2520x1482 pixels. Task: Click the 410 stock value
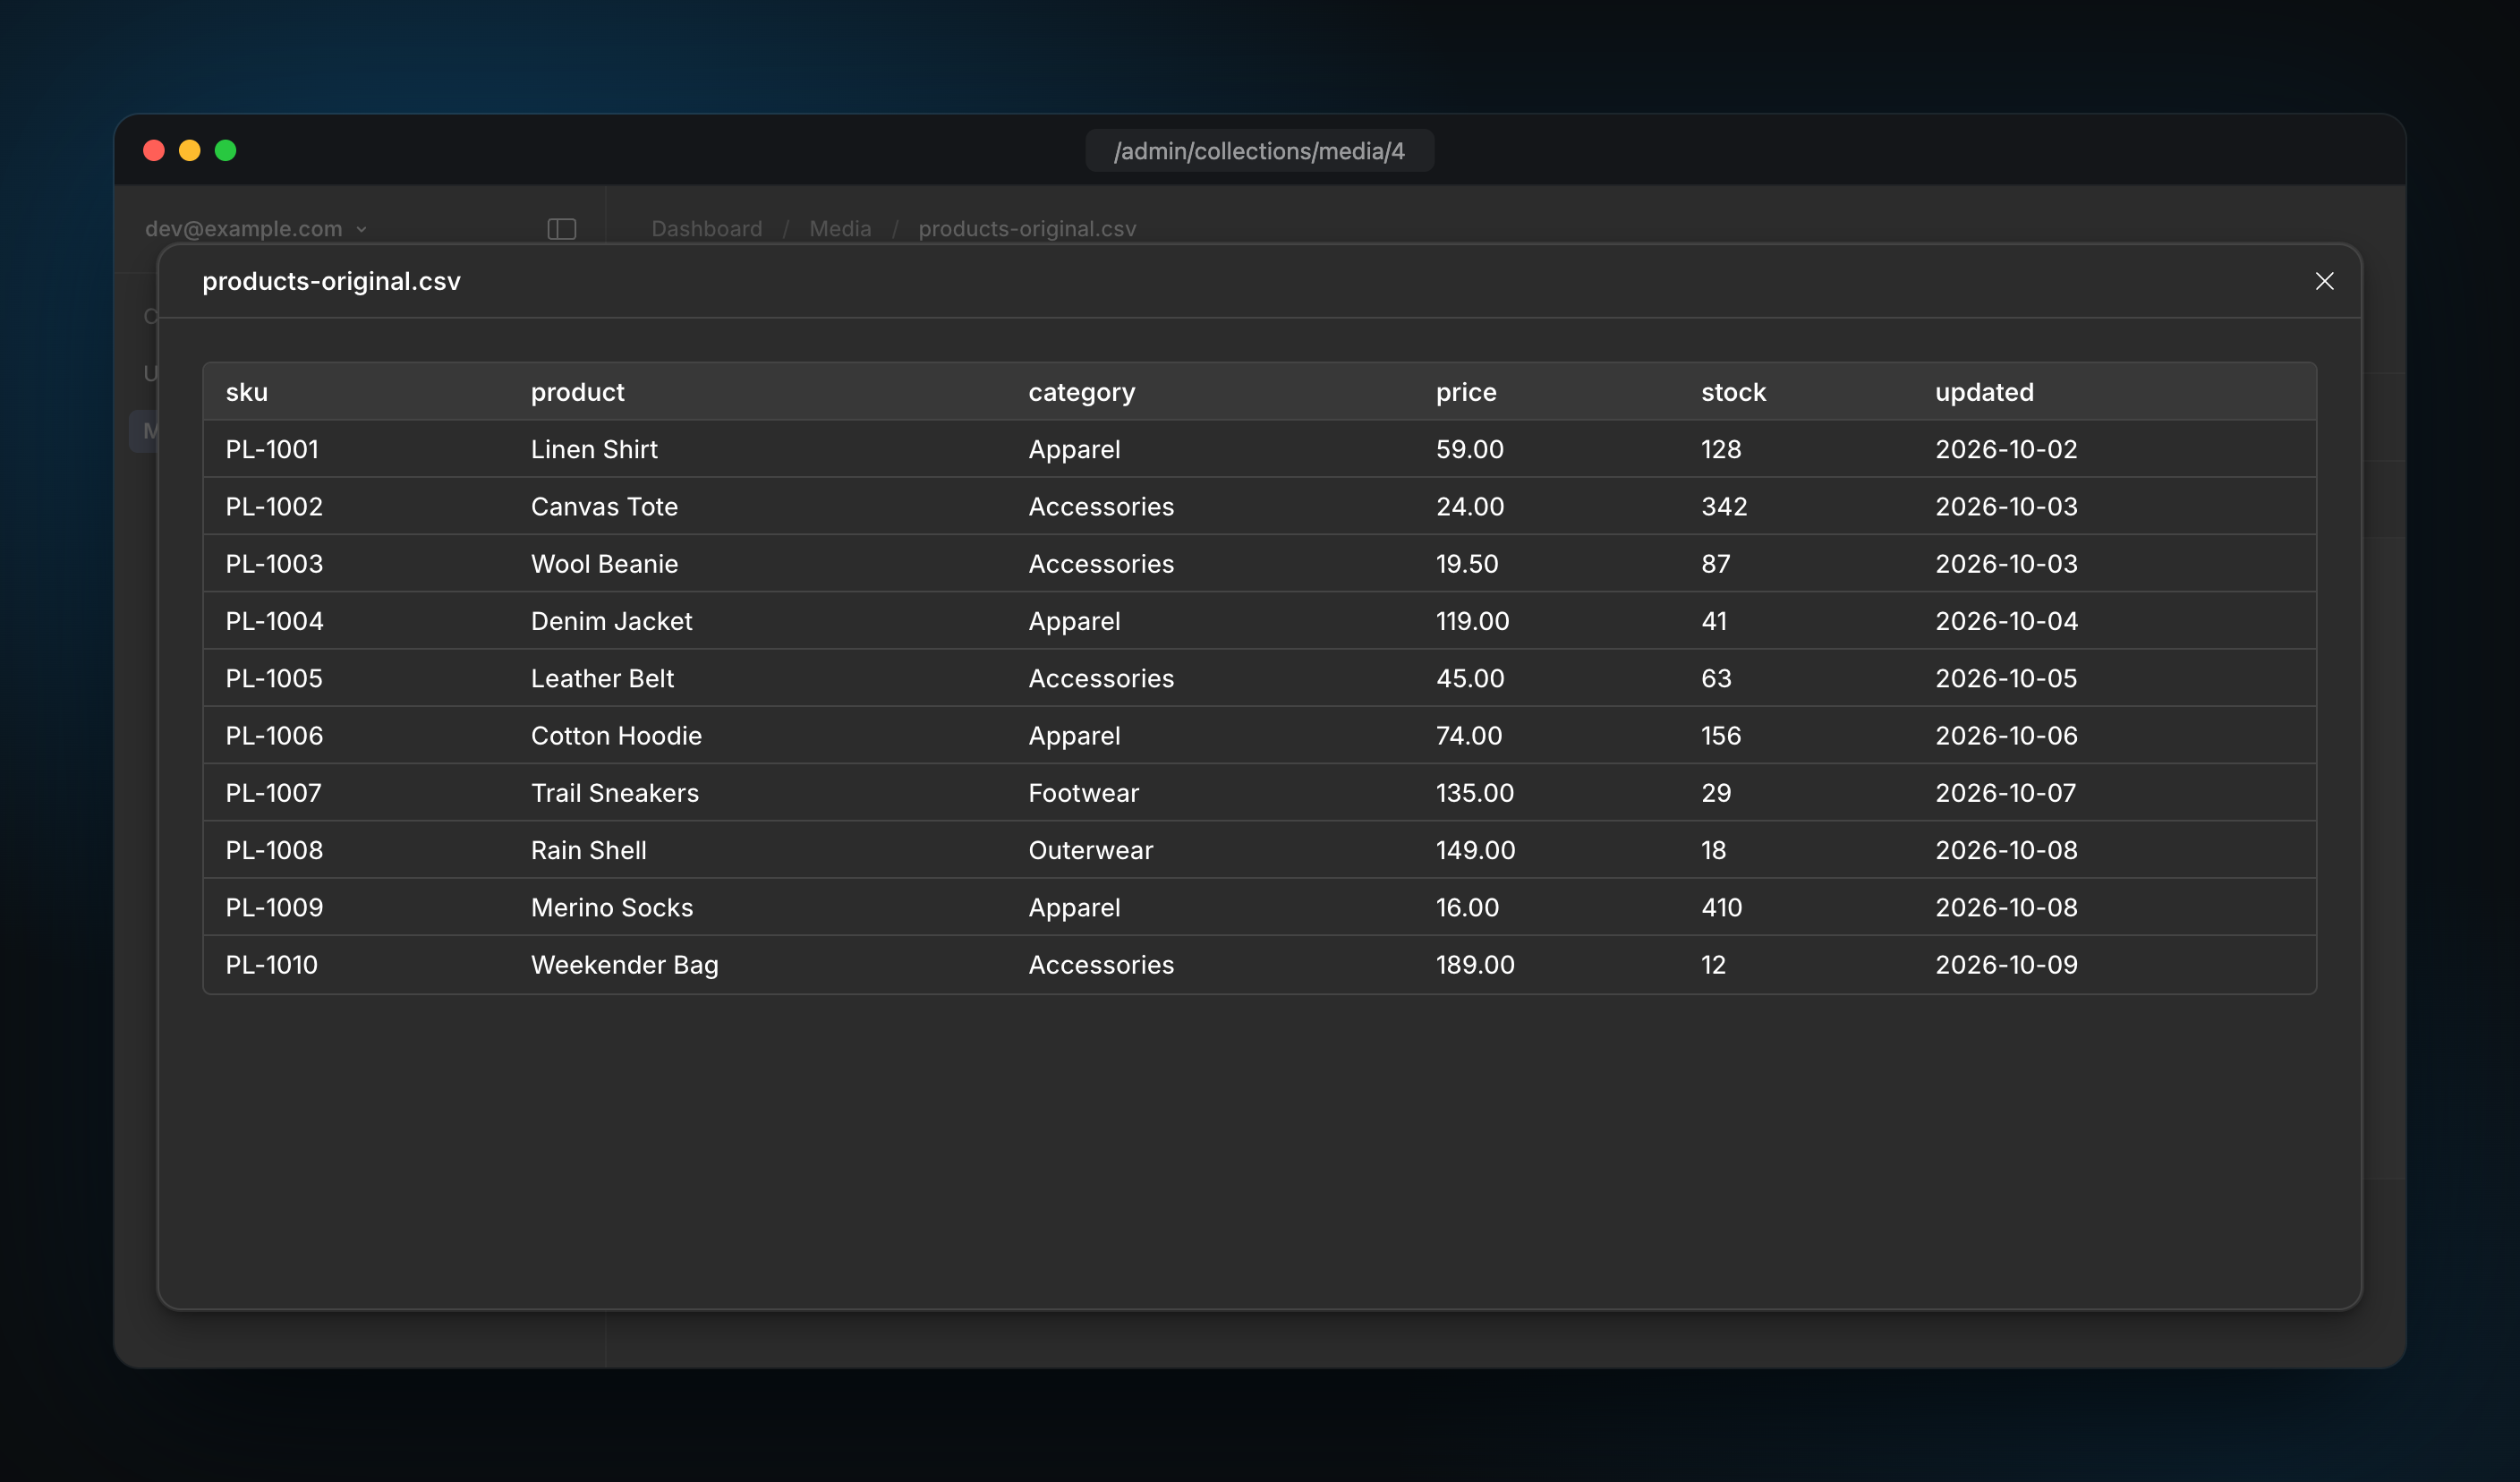click(1721, 907)
